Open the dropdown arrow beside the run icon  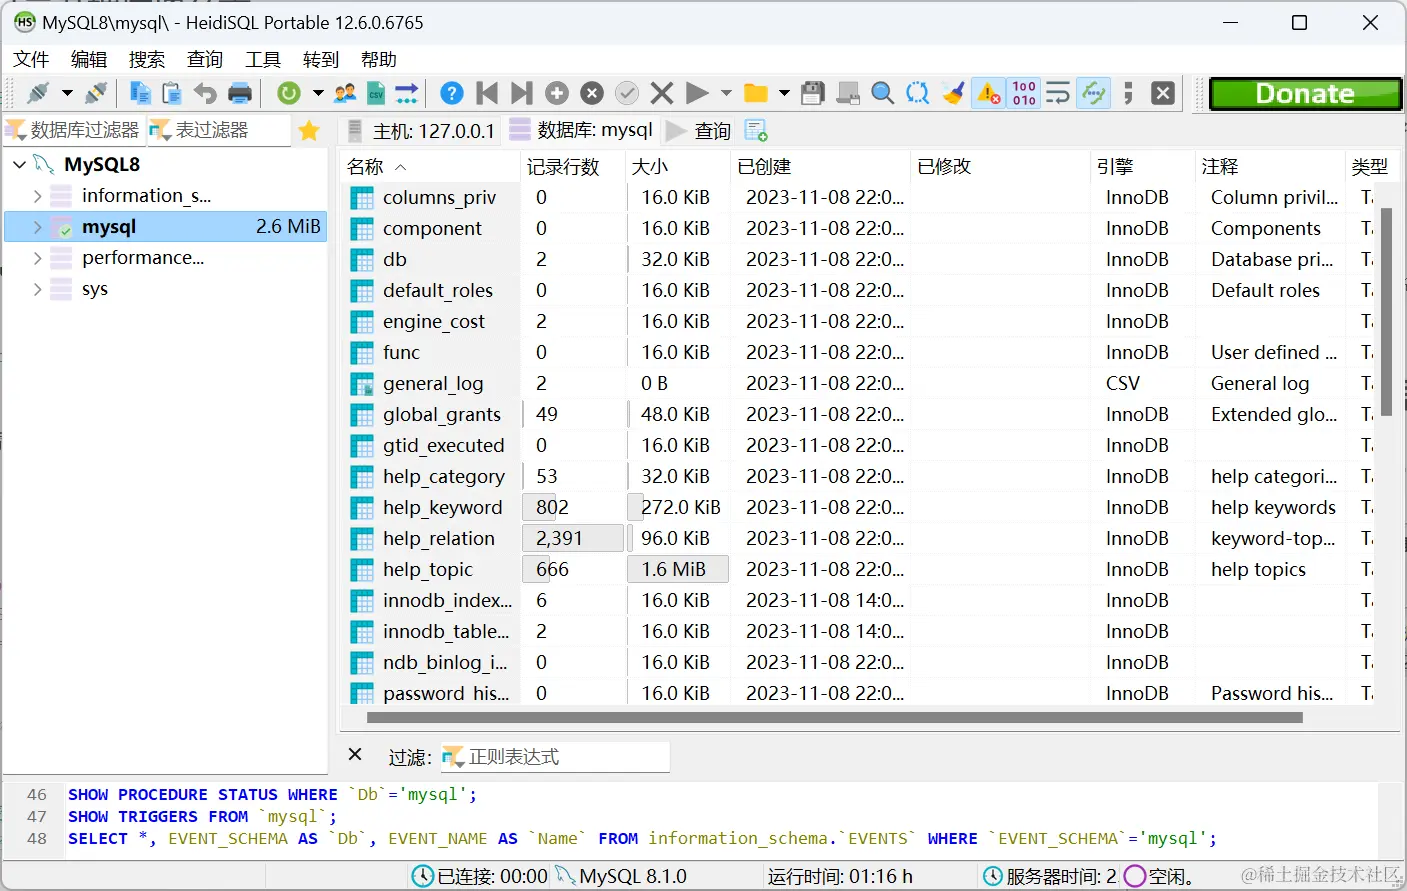click(x=726, y=93)
